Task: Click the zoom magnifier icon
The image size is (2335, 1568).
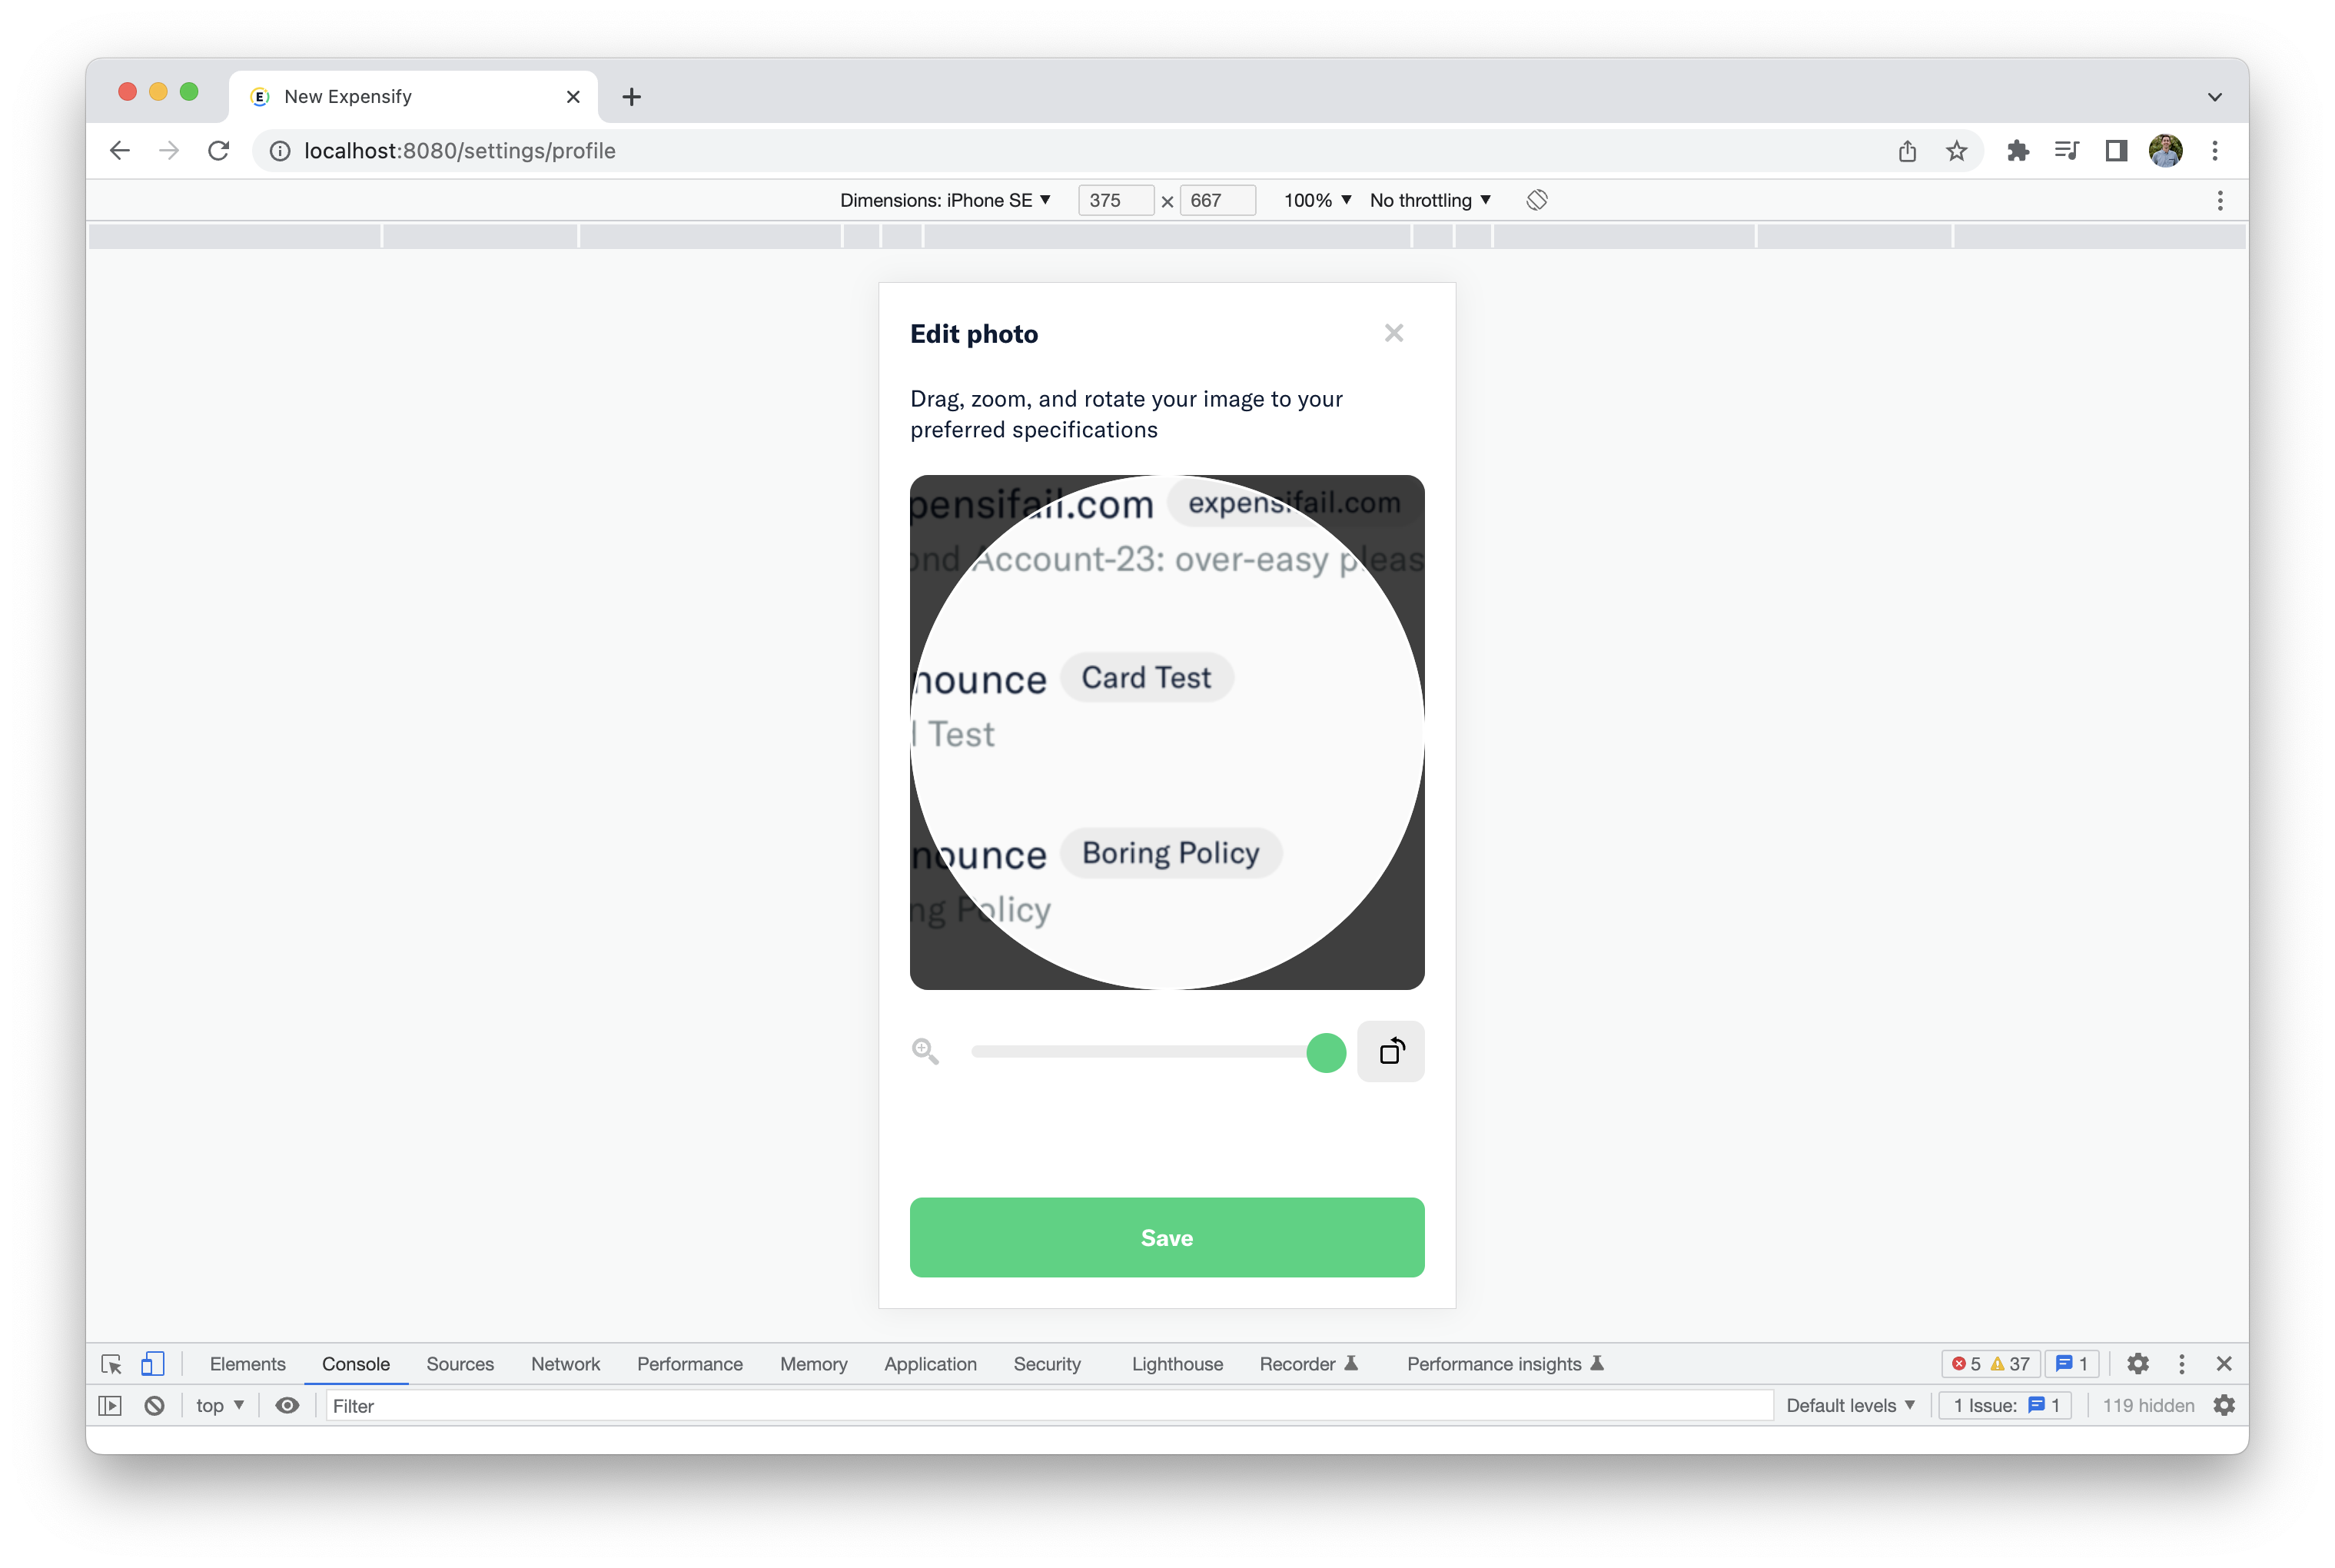Action: pyautogui.click(x=925, y=1051)
